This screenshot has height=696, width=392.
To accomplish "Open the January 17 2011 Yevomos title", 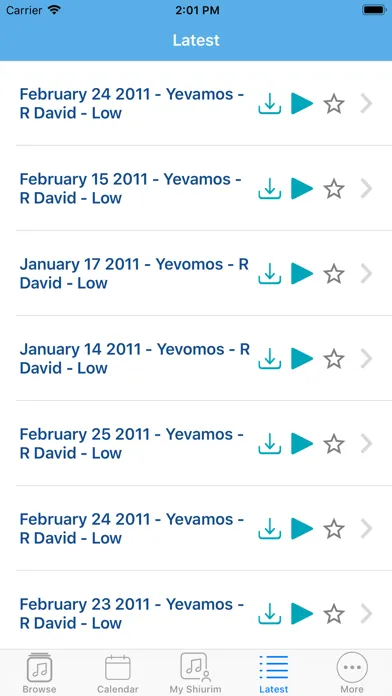I will pos(134,273).
